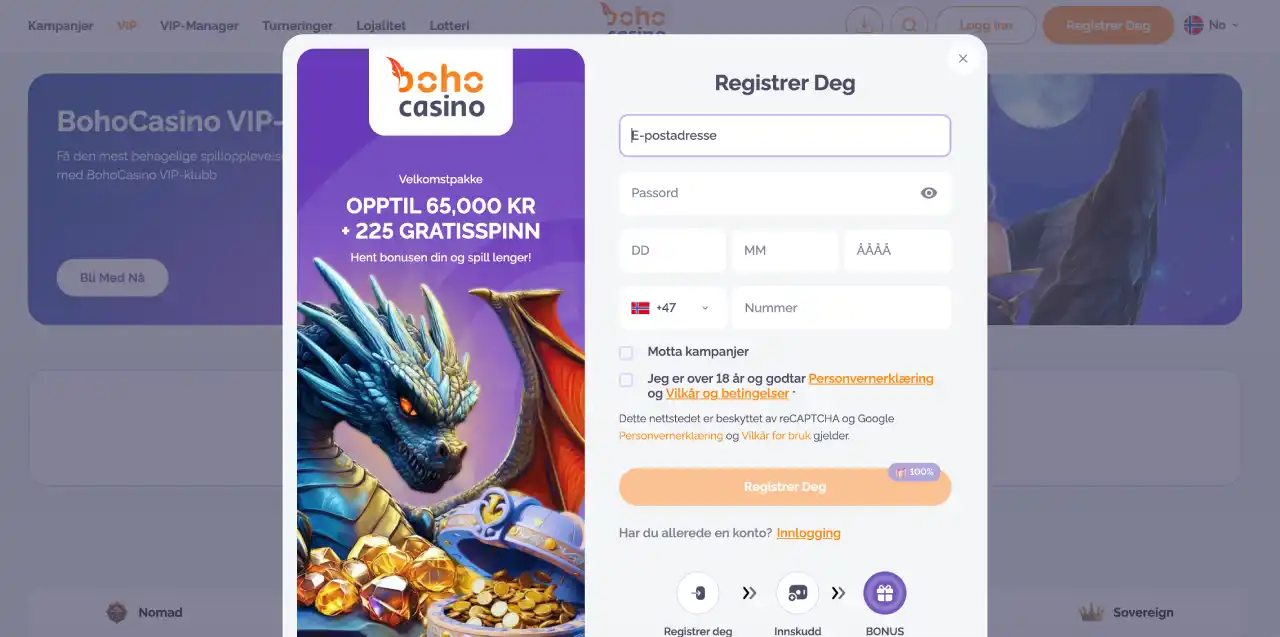Click the Innlogging link
This screenshot has width=1280, height=637.
[808, 533]
